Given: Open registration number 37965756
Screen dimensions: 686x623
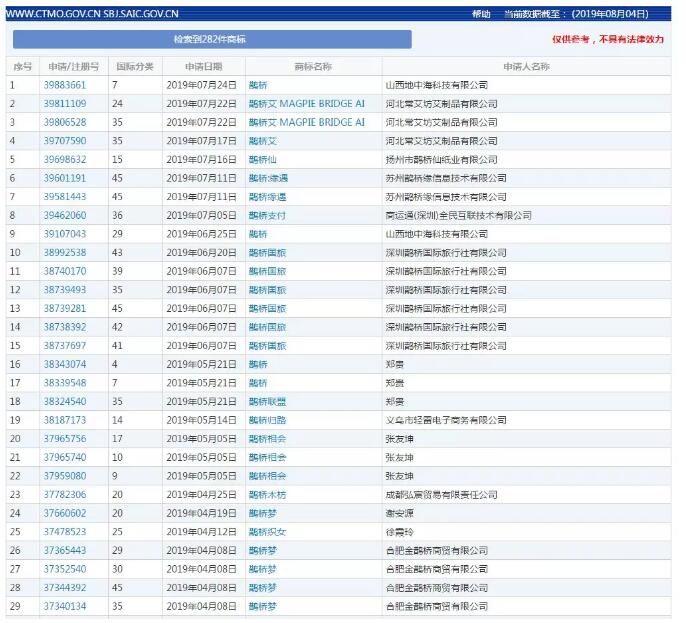Looking at the screenshot, I should [x=65, y=438].
